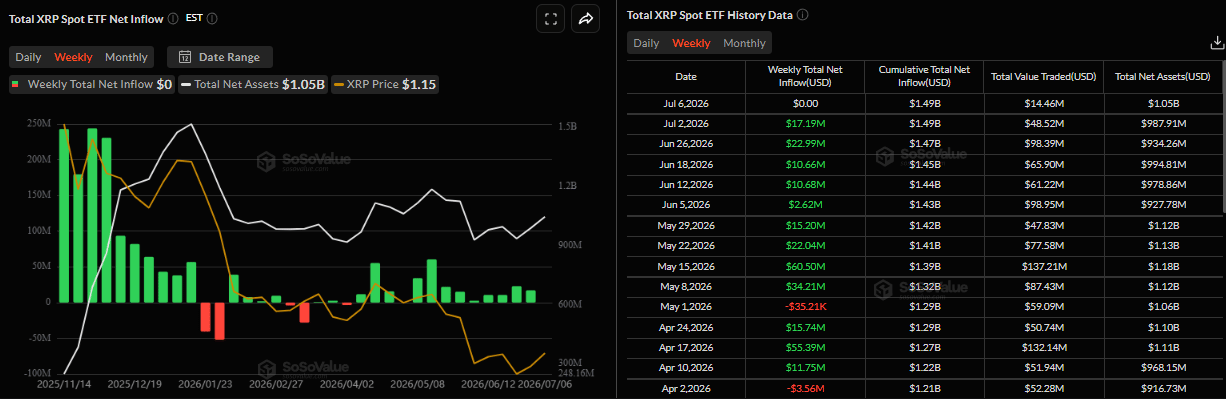Select the Monthly tab above the chart
The image size is (1226, 399).
(126, 57)
